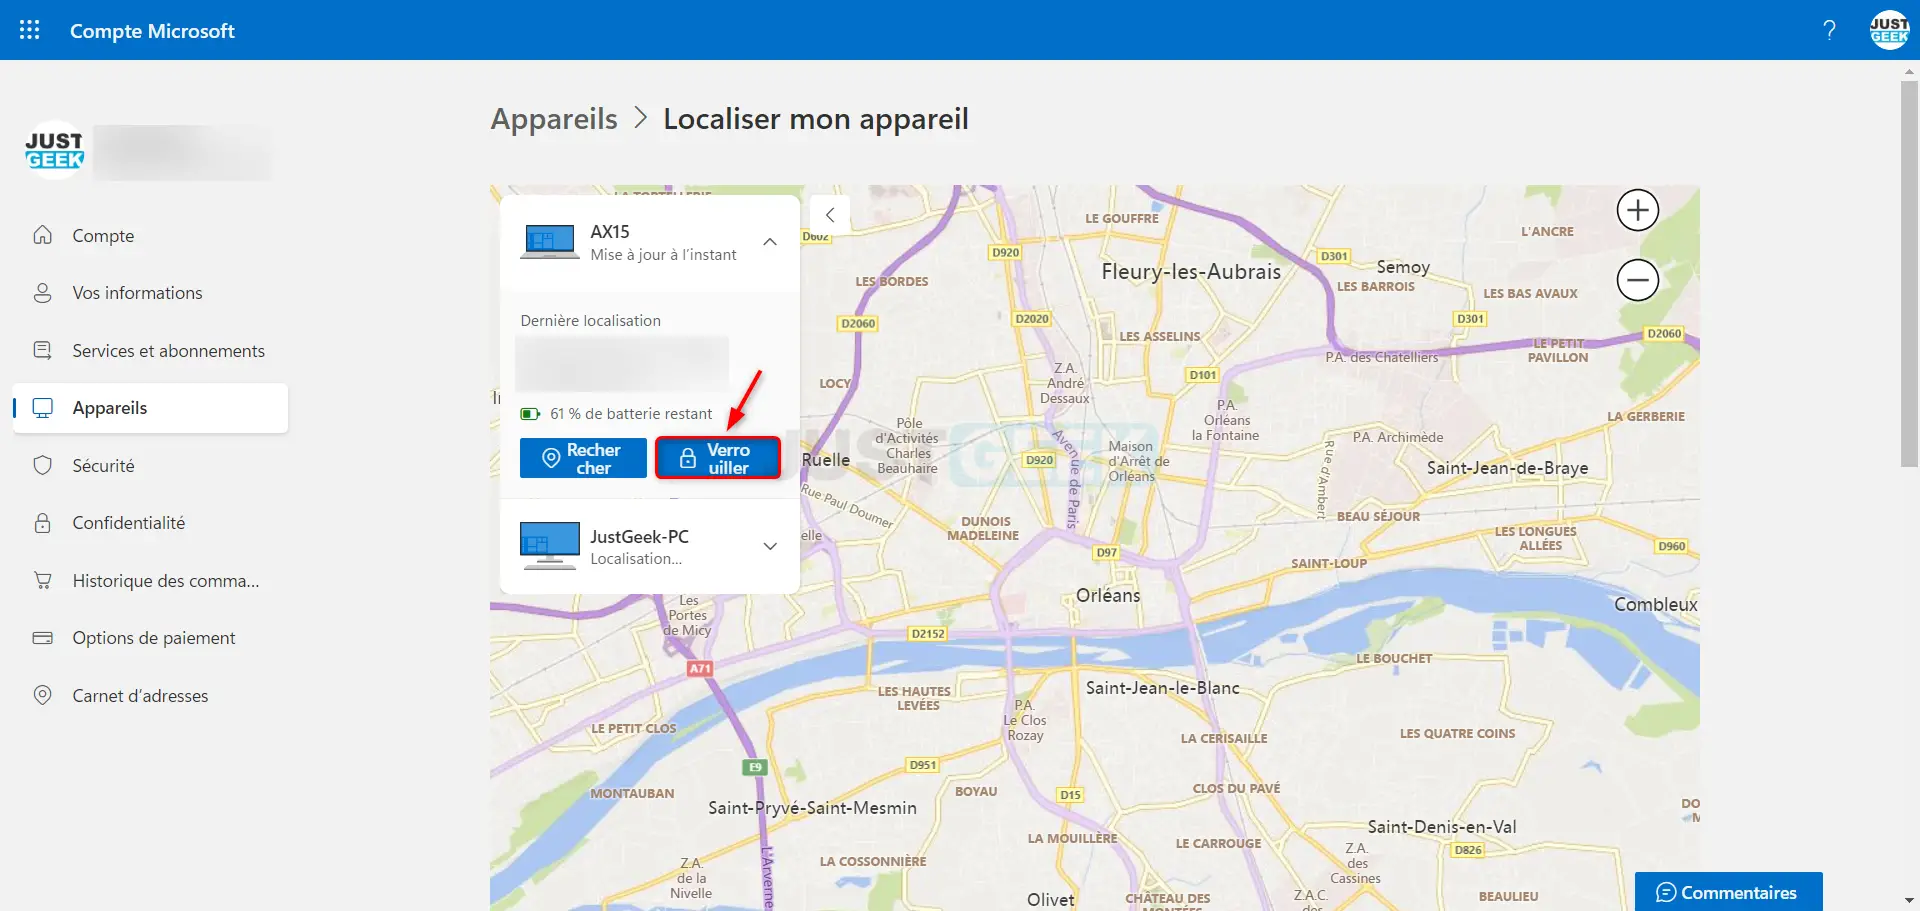This screenshot has height=911, width=1920.
Task: Click the Compte Microsoft header title
Action: [x=152, y=31]
